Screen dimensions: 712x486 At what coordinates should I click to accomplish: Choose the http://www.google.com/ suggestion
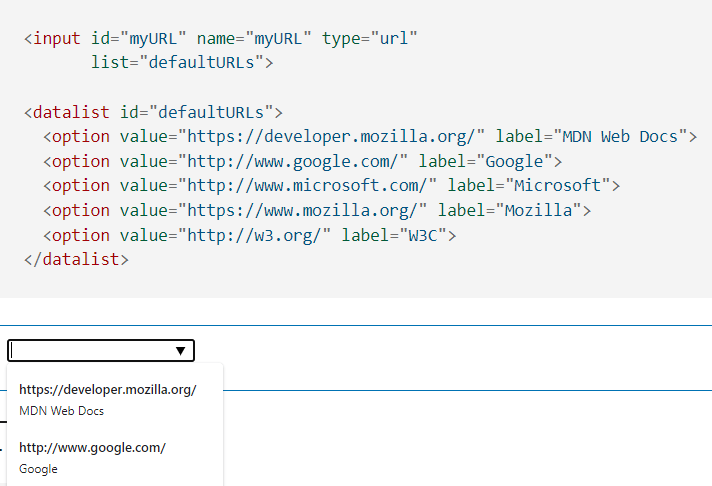click(x=92, y=448)
